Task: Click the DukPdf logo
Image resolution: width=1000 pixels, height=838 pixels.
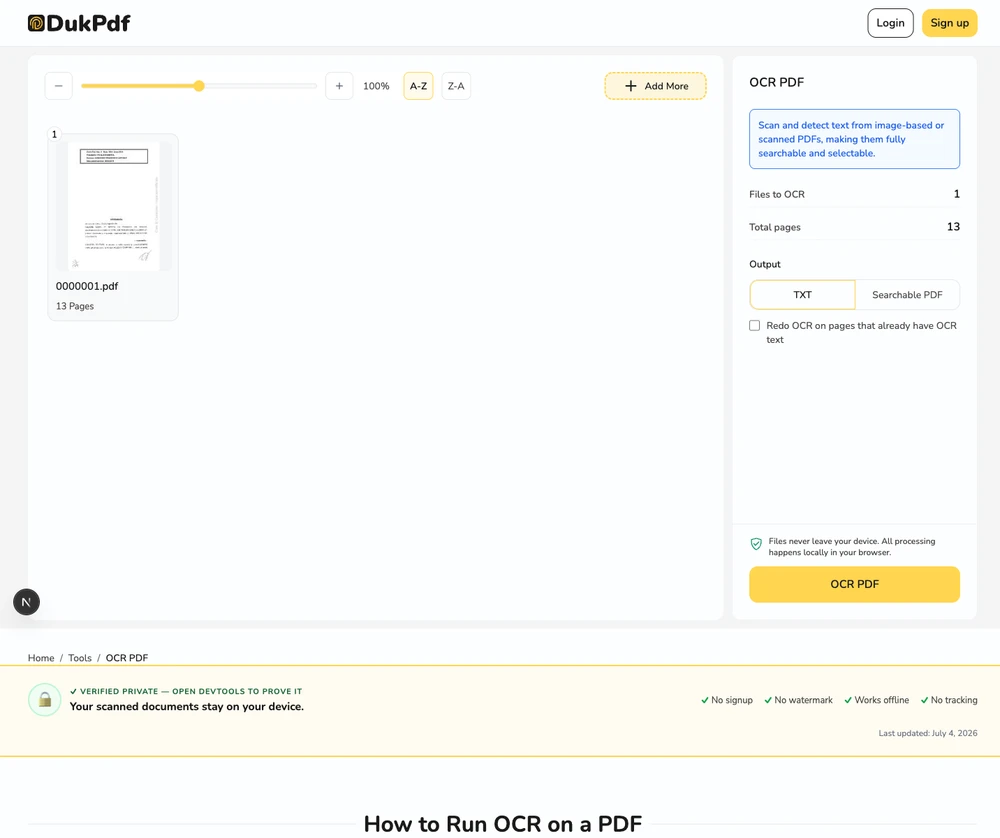Action: [x=79, y=24]
